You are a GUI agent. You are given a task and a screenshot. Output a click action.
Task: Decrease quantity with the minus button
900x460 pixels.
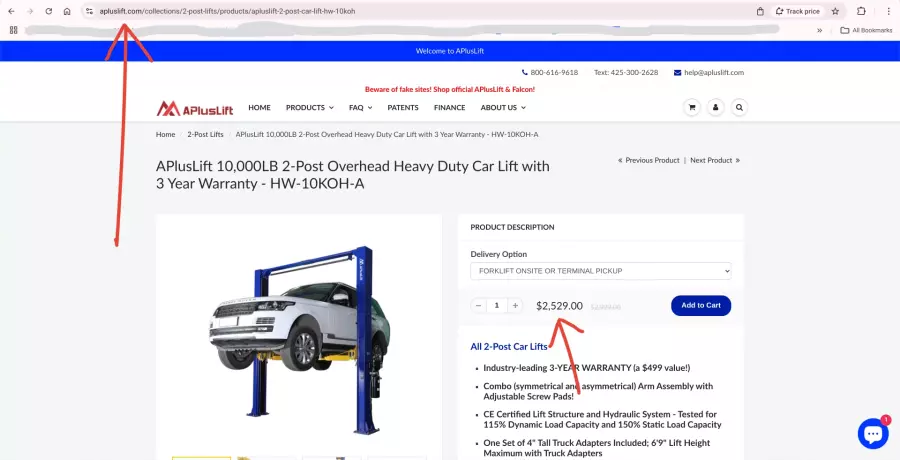(x=478, y=305)
